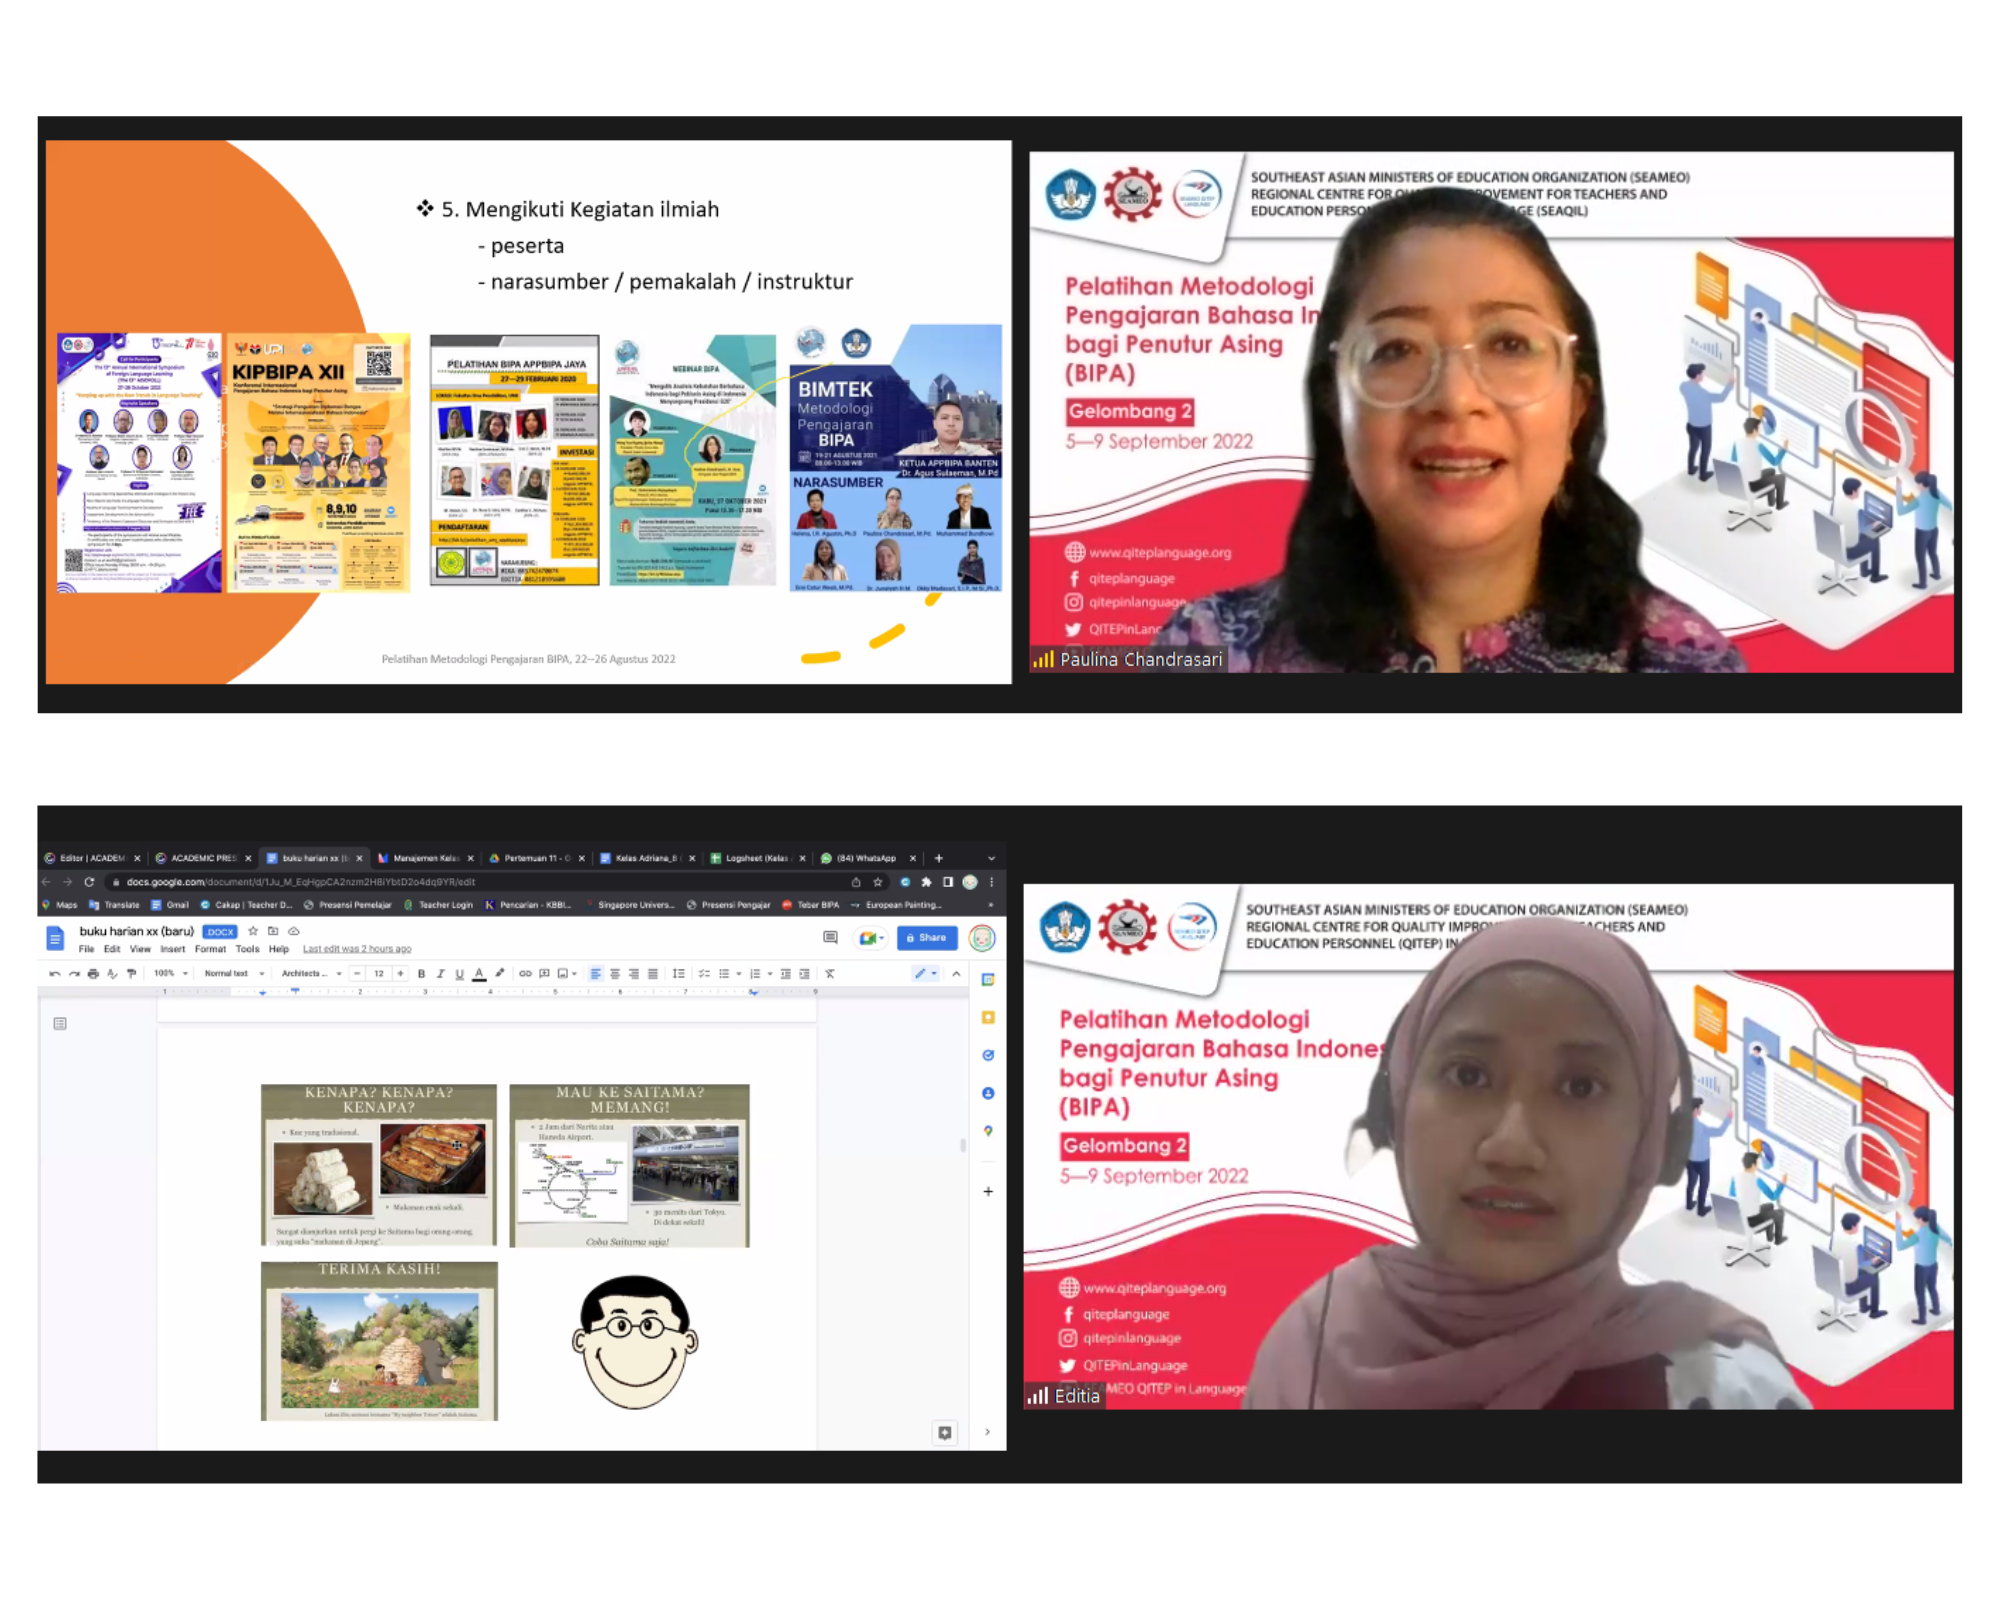Open the 100% zoom dropdown

170,973
